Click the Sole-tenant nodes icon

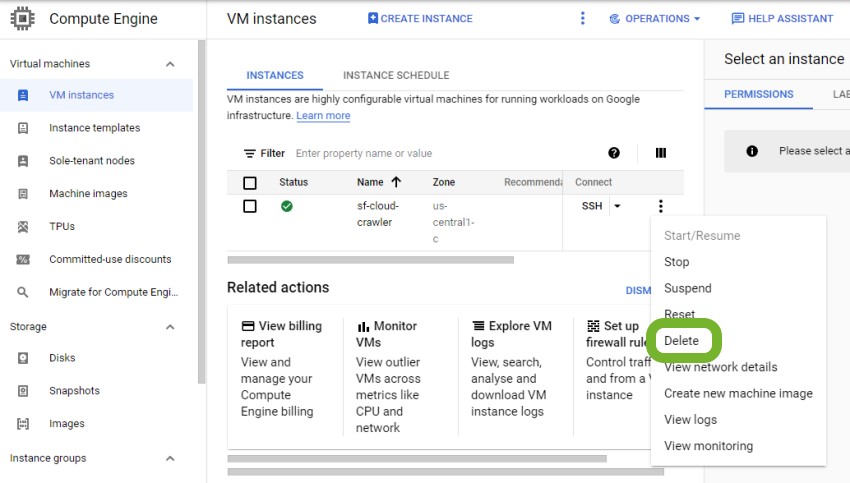coord(24,160)
